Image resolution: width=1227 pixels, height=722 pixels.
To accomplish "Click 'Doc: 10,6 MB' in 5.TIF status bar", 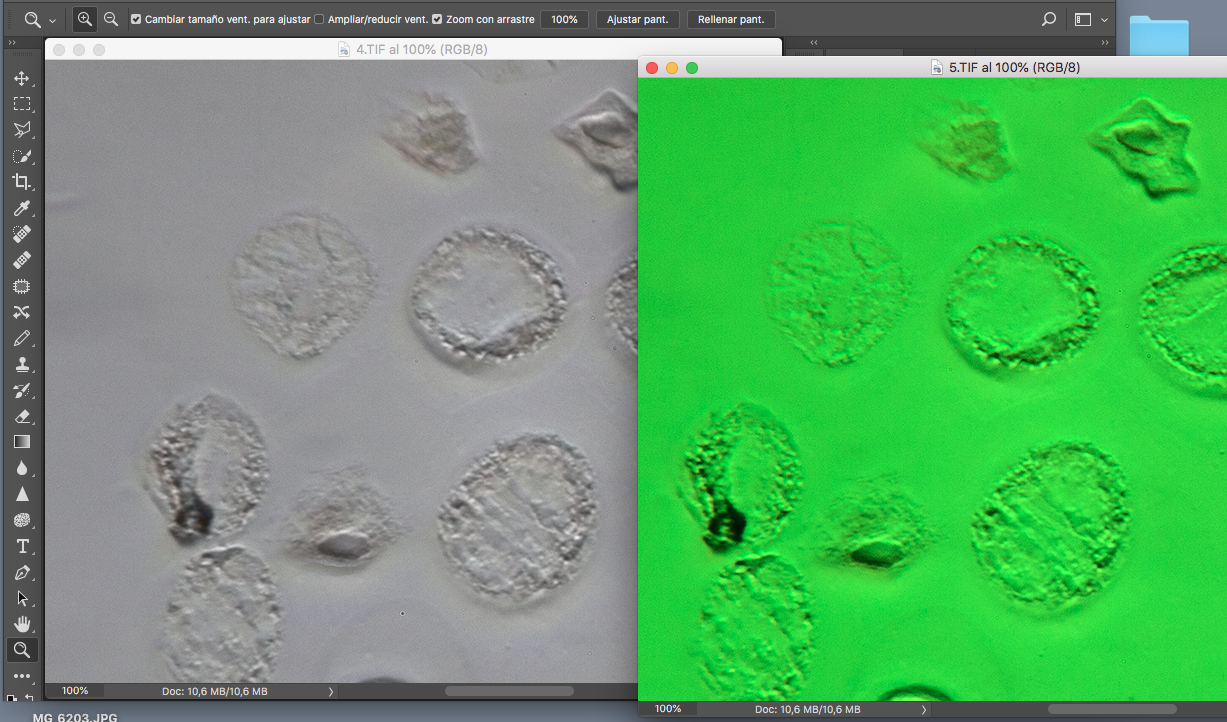I will pyautogui.click(x=807, y=709).
